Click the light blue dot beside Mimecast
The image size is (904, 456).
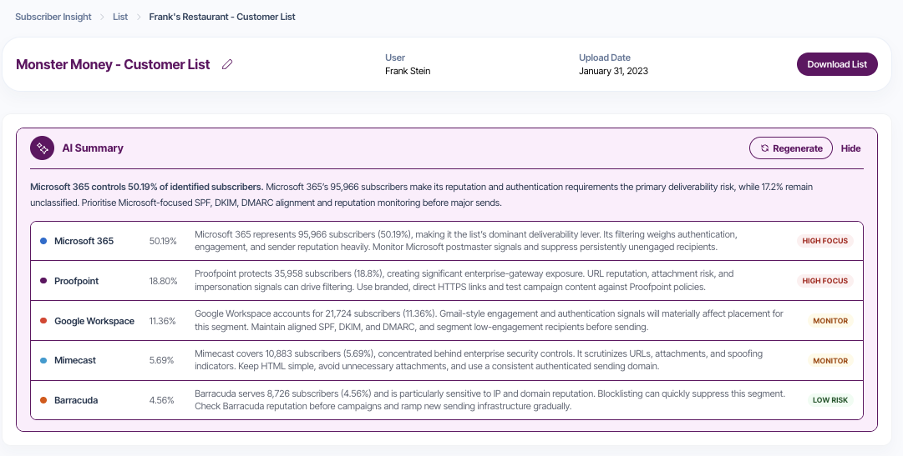43,360
